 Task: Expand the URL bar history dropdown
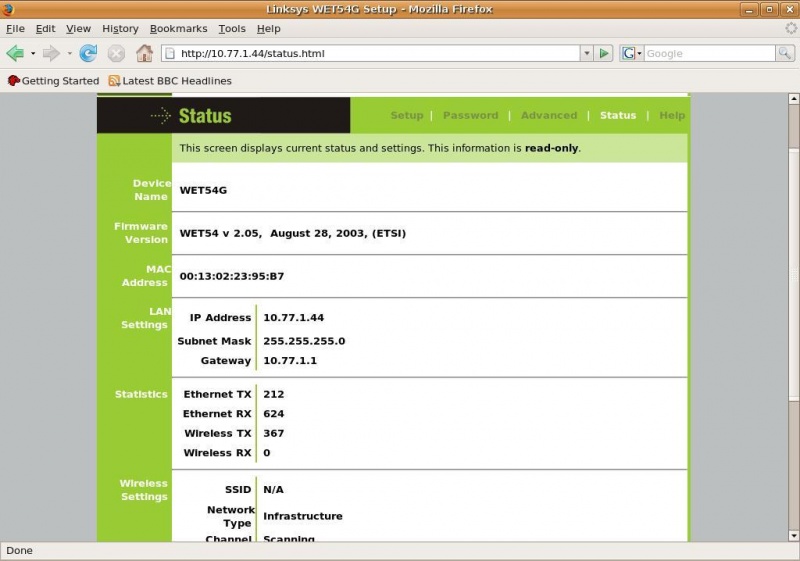pyautogui.click(x=587, y=53)
